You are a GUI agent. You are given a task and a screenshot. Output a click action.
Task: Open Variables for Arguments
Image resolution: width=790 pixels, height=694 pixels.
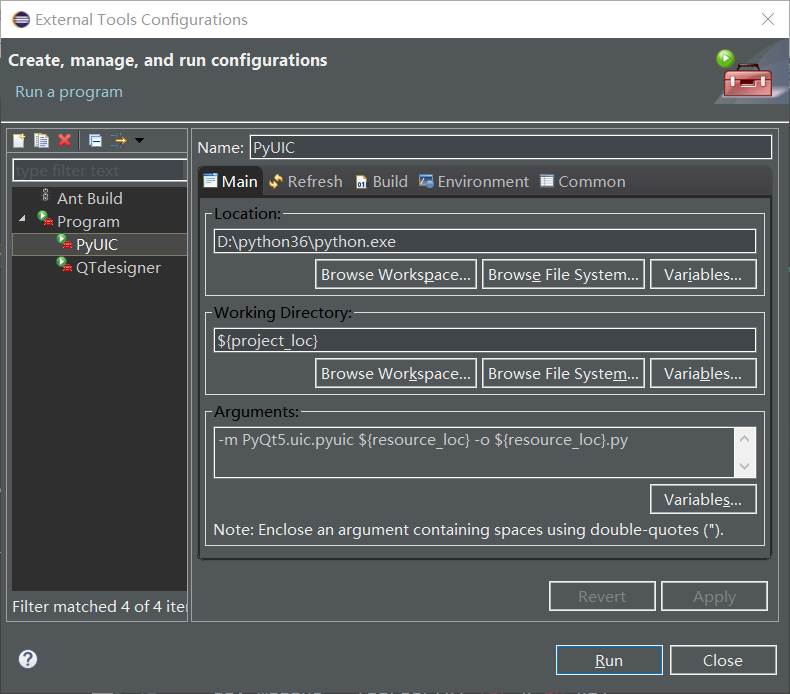(703, 499)
